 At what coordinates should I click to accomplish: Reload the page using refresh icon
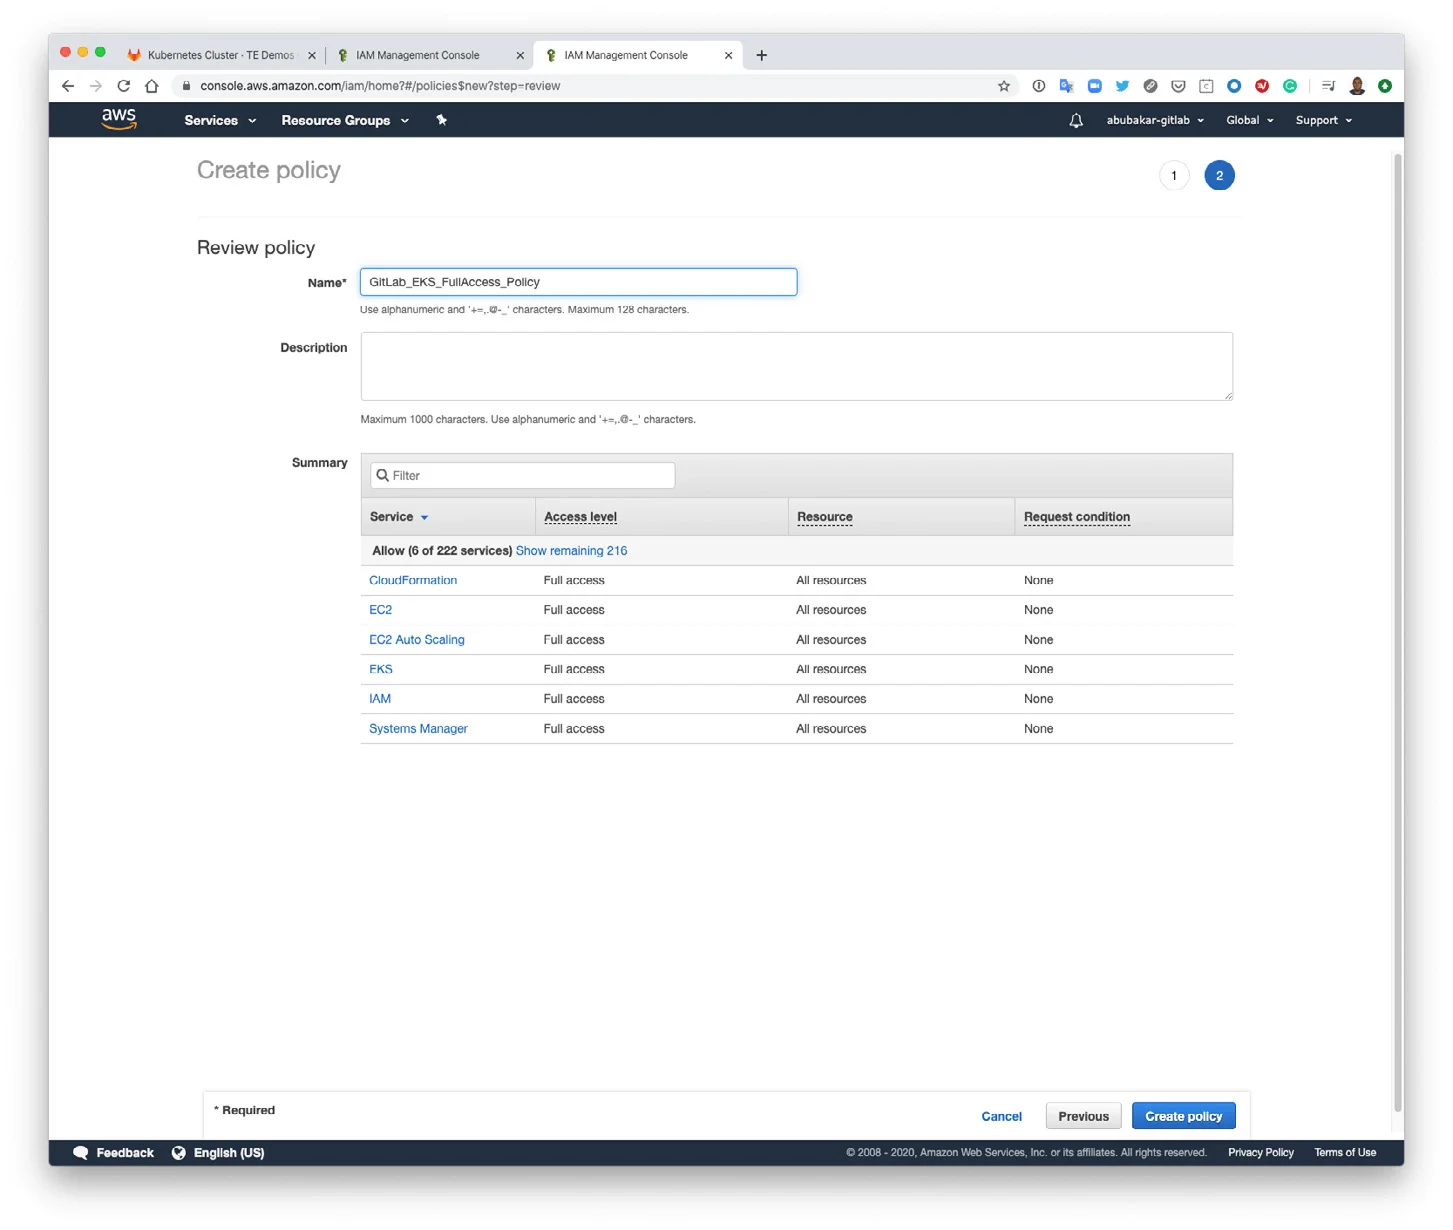124,86
